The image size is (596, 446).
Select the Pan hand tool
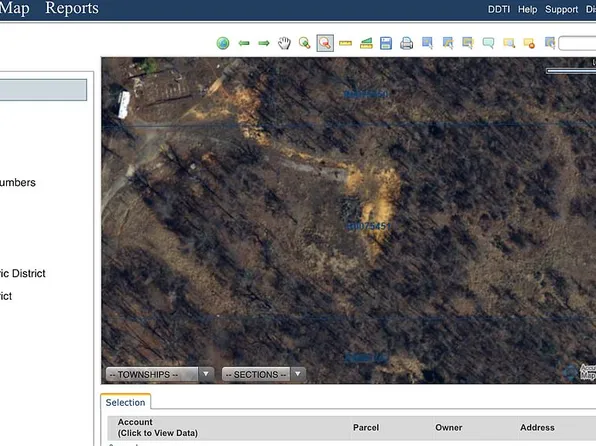pos(284,43)
